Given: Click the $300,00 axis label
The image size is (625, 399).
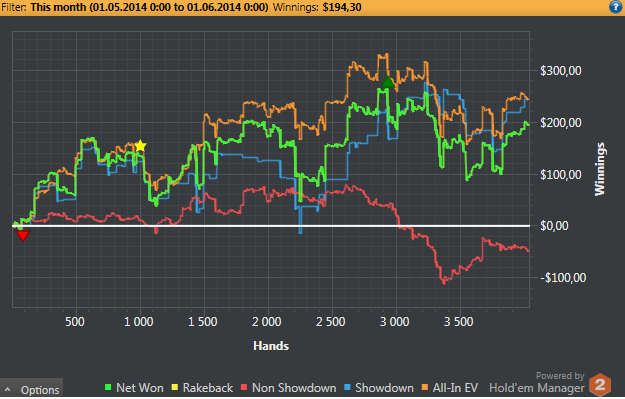Looking at the screenshot, I should pyautogui.click(x=560, y=71).
